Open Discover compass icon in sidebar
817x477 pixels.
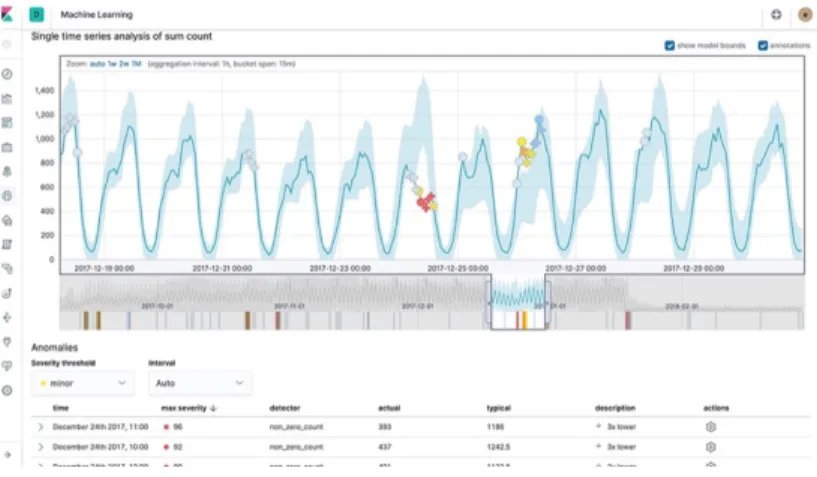(x=7, y=74)
